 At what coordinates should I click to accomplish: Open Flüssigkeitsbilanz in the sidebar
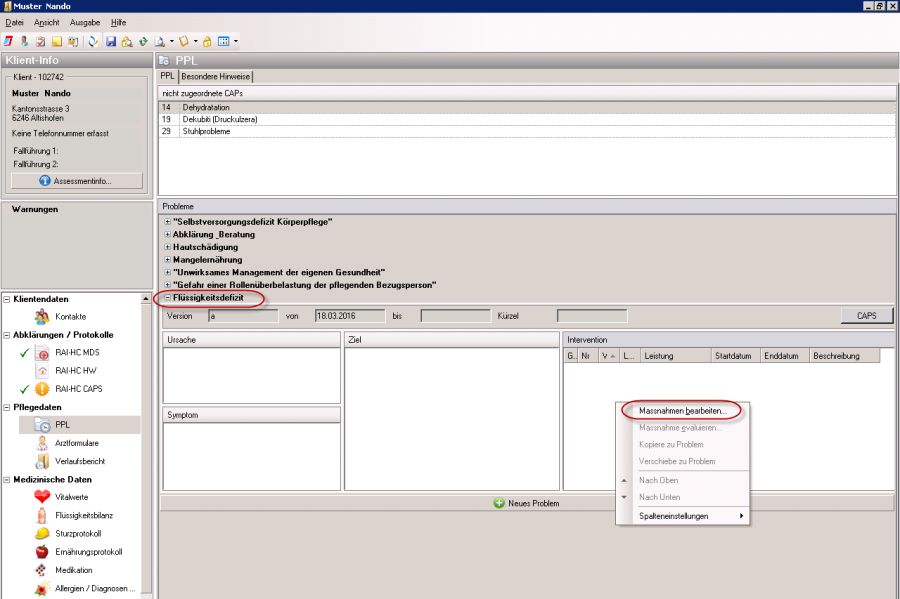82,515
